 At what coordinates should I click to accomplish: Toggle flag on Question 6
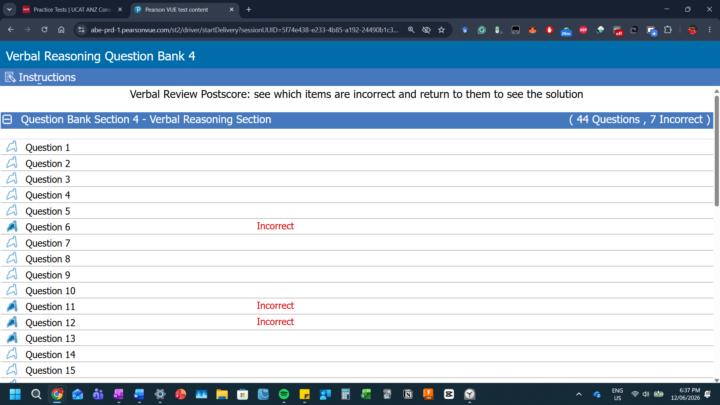click(12, 226)
